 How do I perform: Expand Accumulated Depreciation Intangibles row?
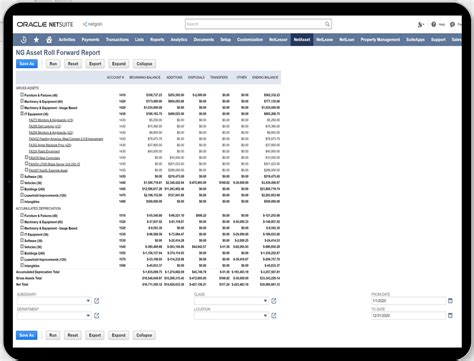click(22, 265)
